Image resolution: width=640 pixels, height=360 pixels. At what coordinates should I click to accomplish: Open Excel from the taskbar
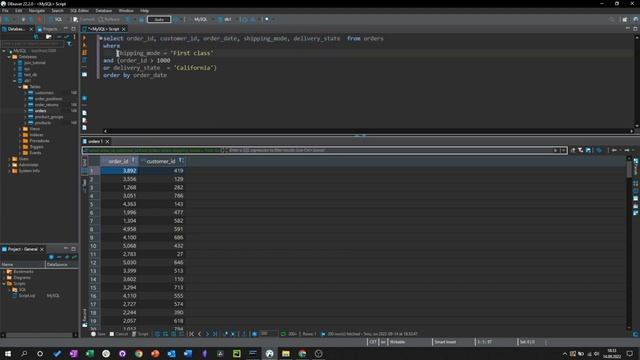89,353
